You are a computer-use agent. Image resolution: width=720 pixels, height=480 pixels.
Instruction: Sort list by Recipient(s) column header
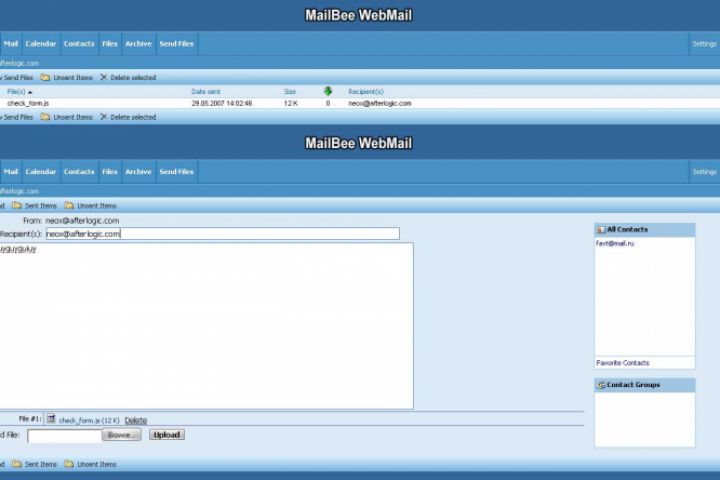(366, 92)
